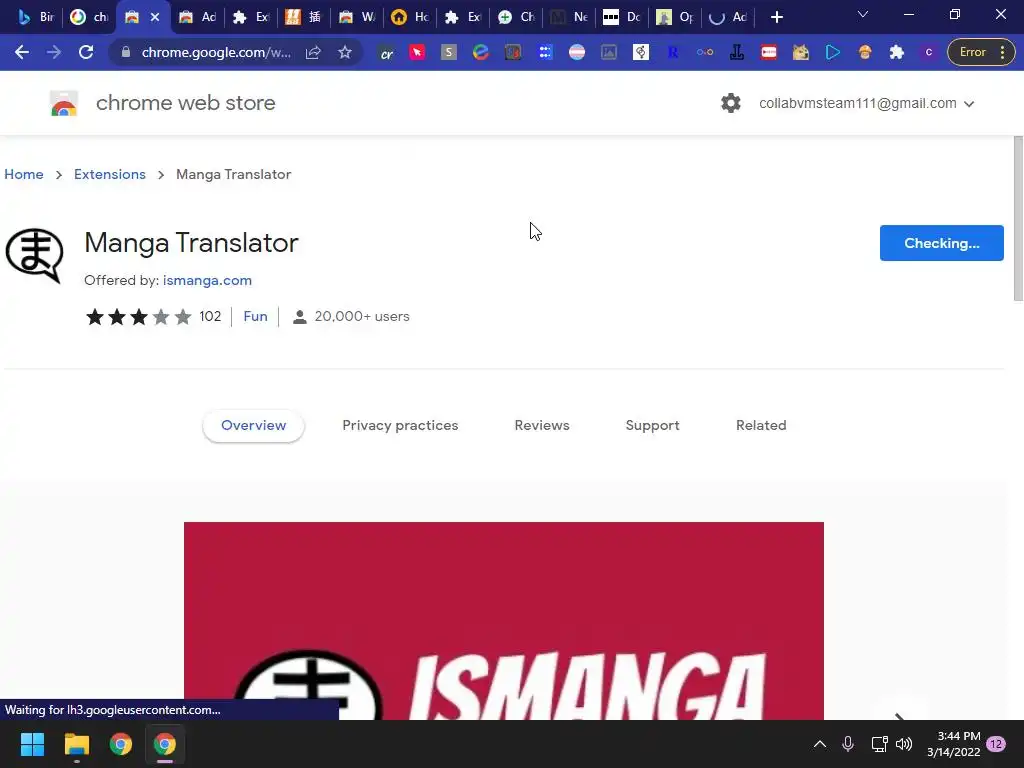Click the blue Checking... button
The height and width of the screenshot is (768, 1024).
(x=941, y=243)
